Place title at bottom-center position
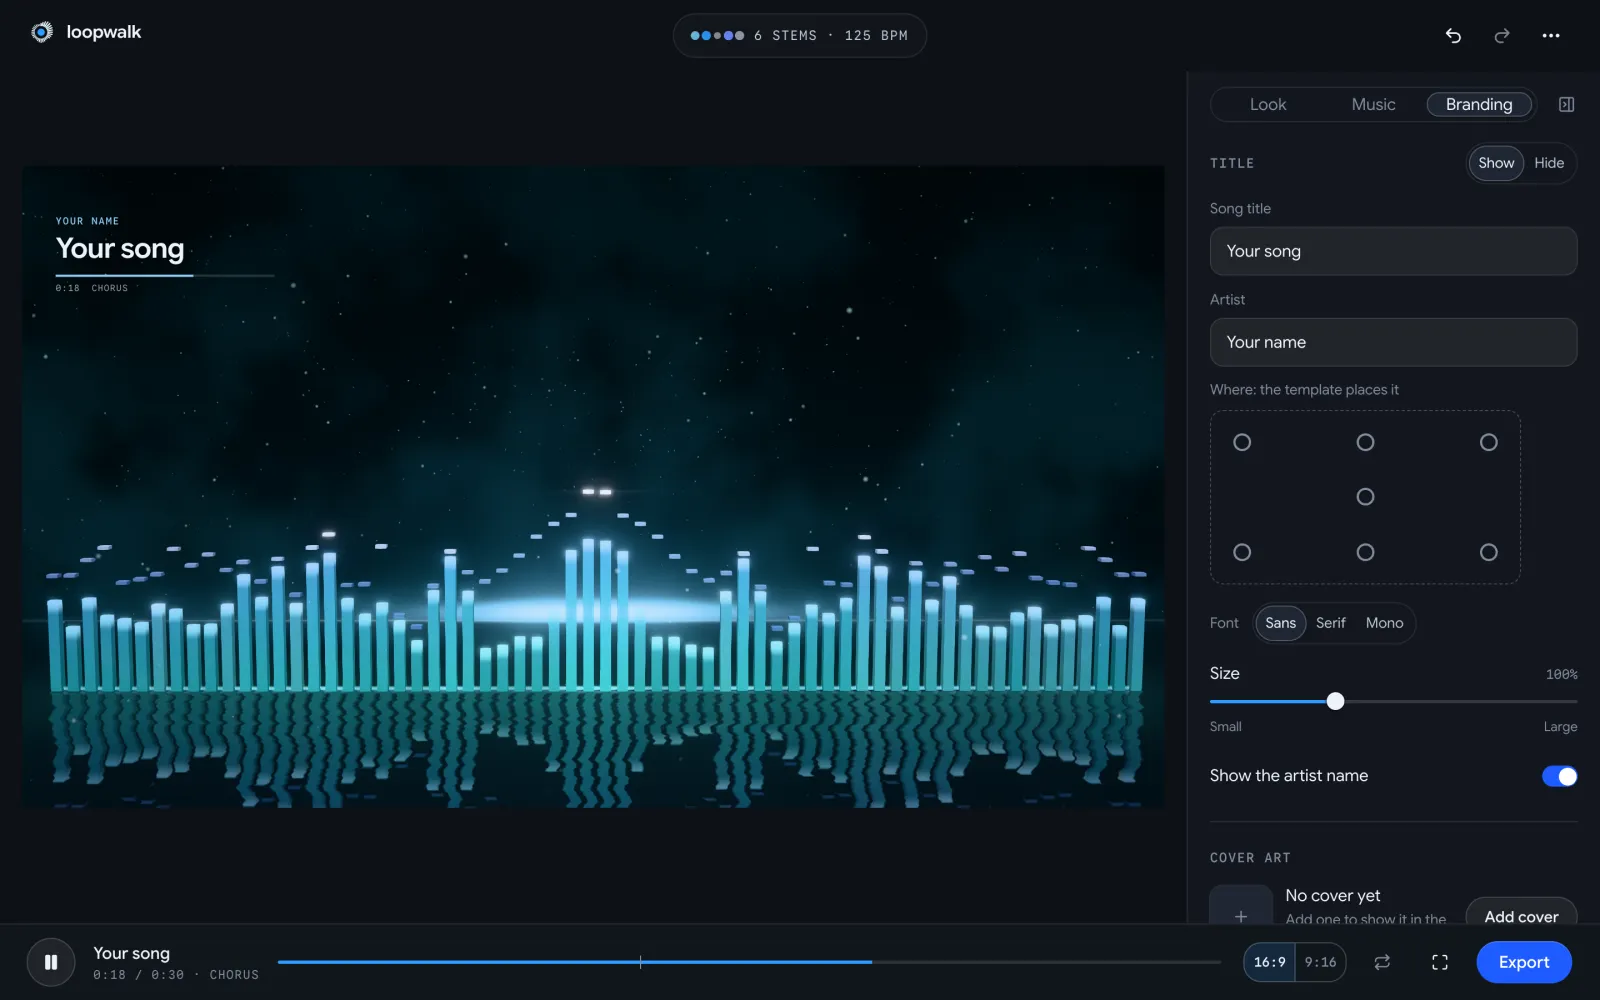 [x=1365, y=552]
